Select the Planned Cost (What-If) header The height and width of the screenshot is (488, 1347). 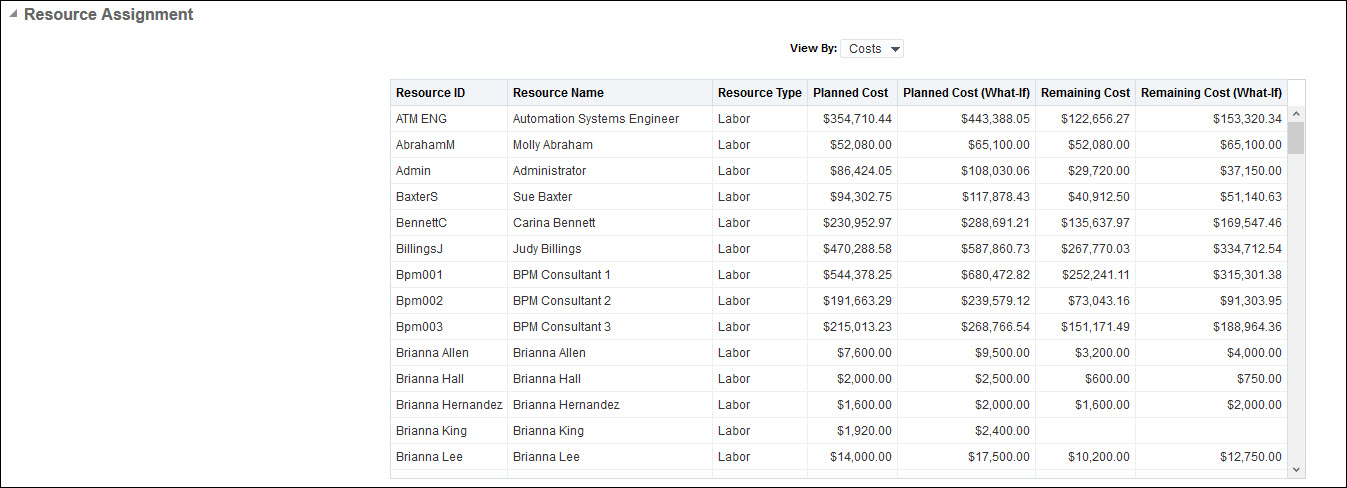966,93
